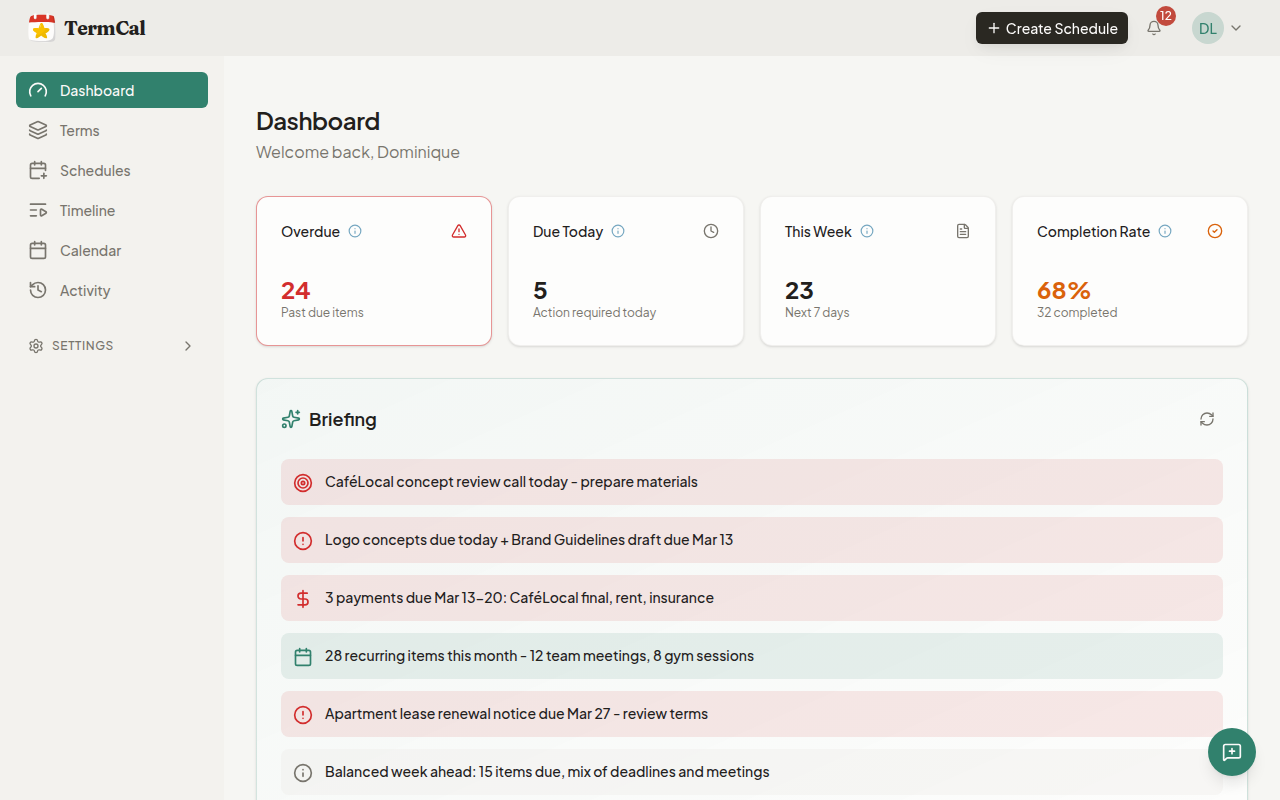Click the TermCal star logo
Screen dimensions: 1280x800
click(x=41, y=27)
